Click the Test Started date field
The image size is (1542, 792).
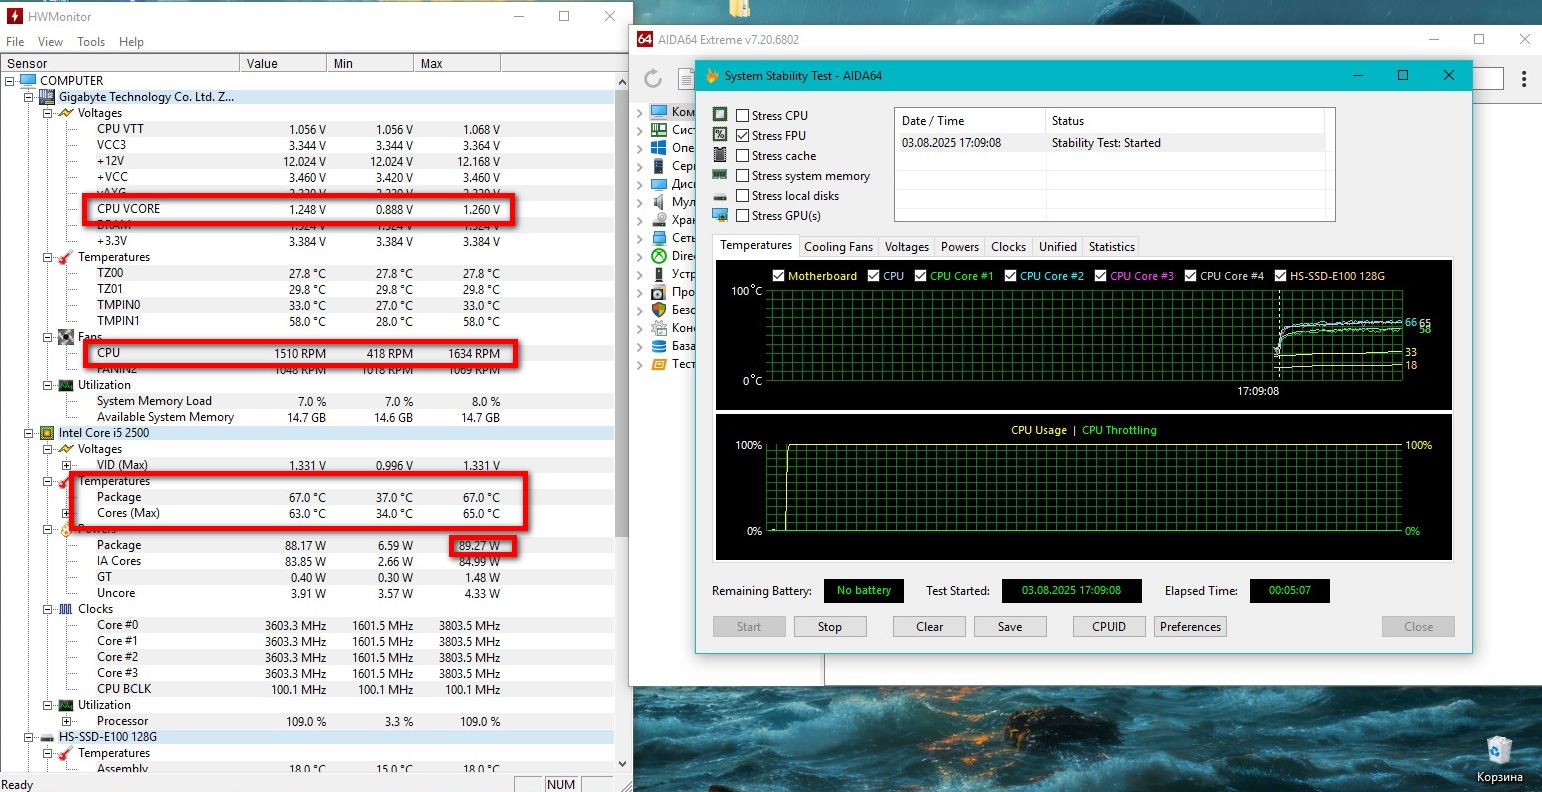click(1071, 591)
